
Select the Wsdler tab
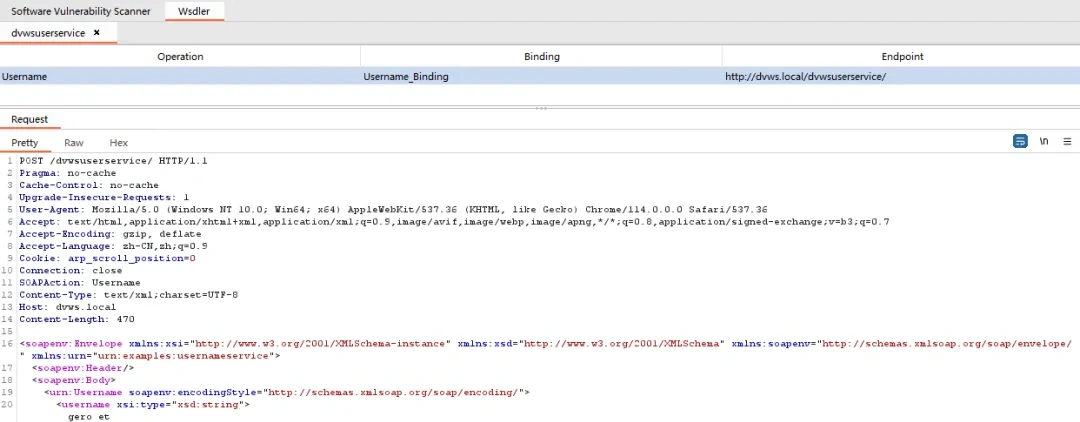pos(195,11)
